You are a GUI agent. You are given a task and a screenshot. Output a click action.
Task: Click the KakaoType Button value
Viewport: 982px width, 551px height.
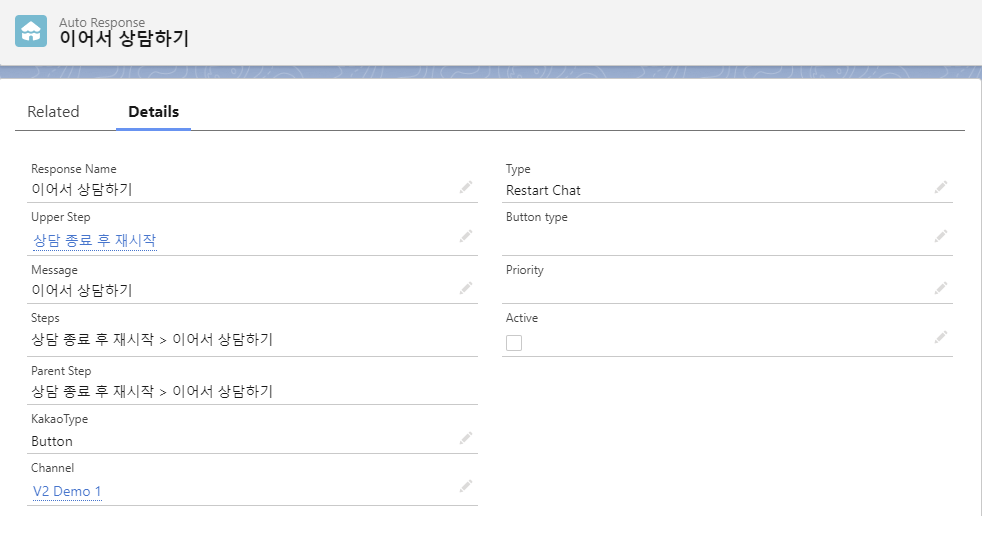[52, 441]
